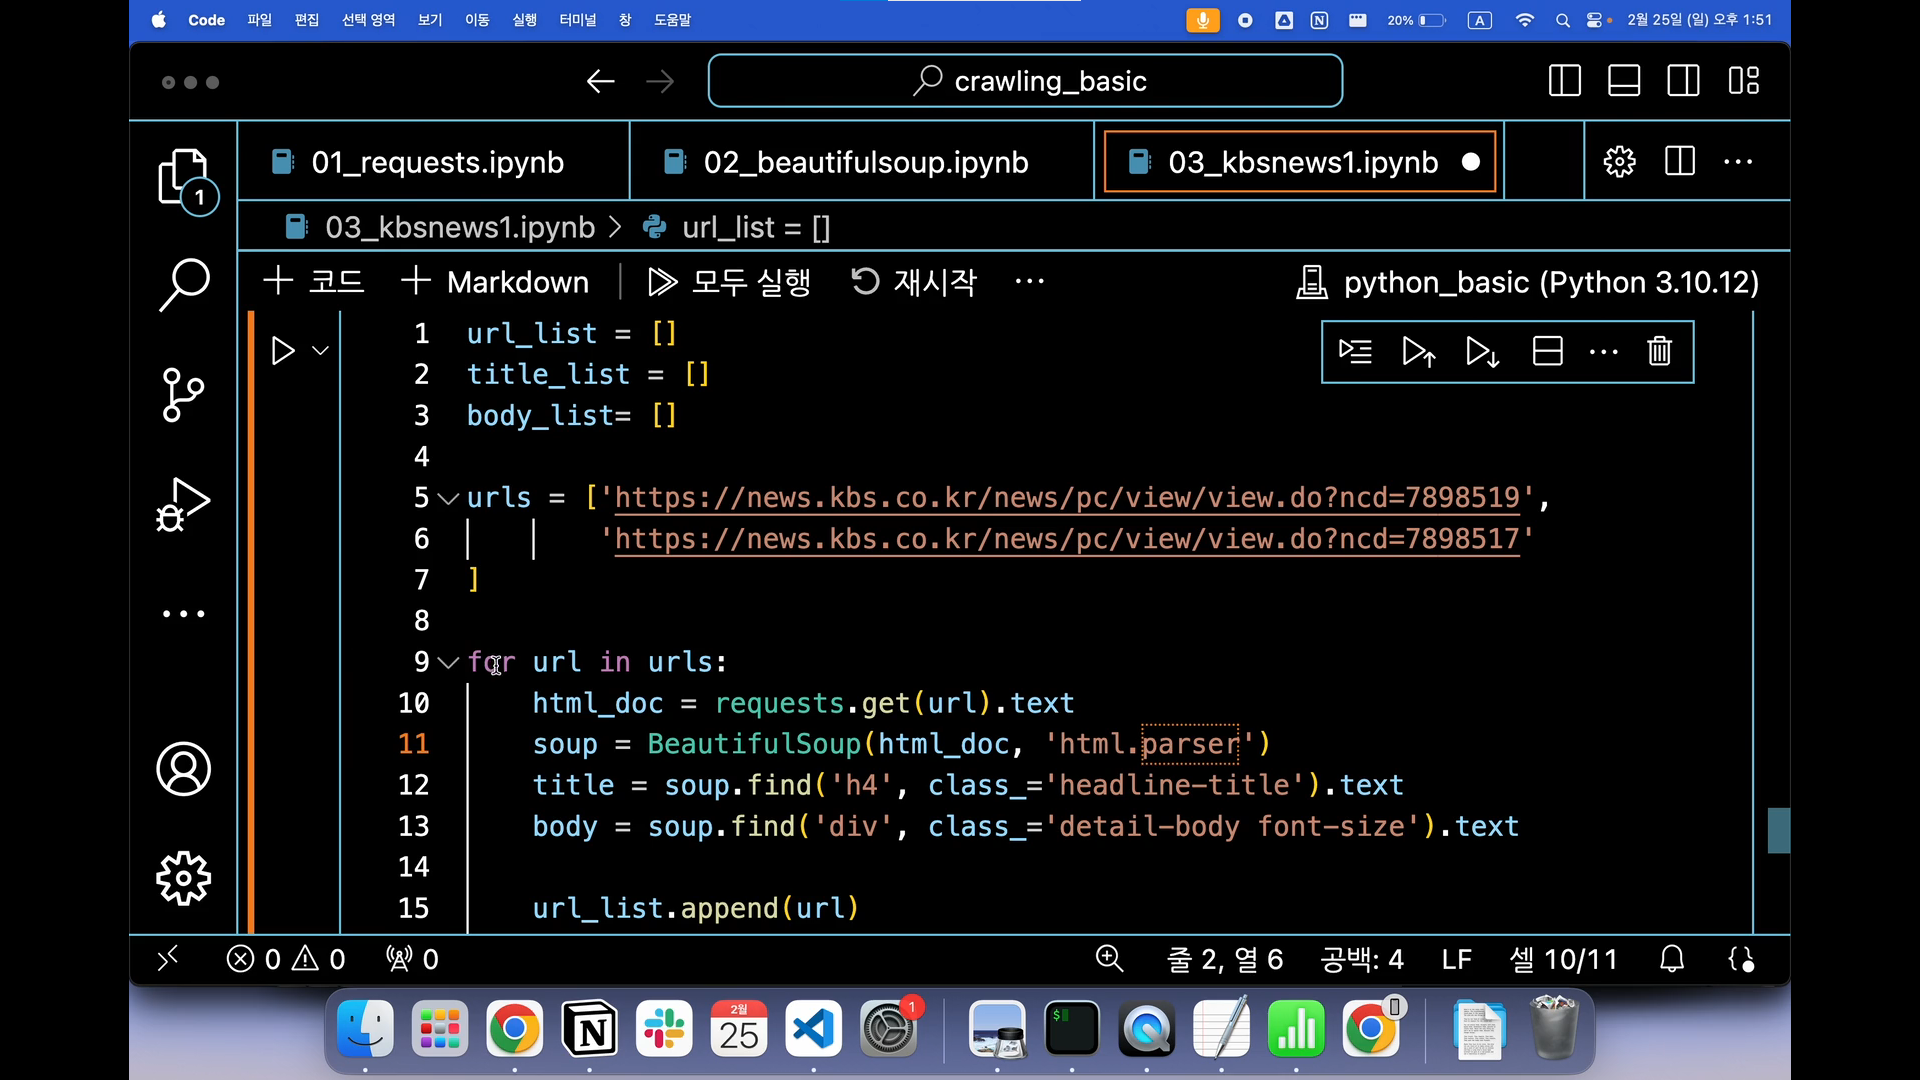This screenshot has height=1080, width=1920.
Task: Toggle primary side bar layout icon
Action: pyautogui.click(x=1564, y=81)
